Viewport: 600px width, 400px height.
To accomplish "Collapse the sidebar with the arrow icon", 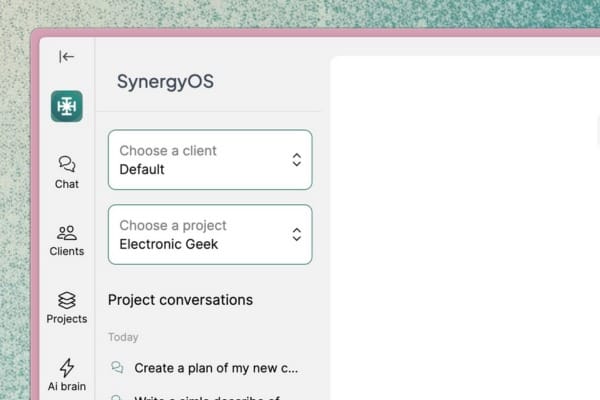I will click(x=66, y=57).
